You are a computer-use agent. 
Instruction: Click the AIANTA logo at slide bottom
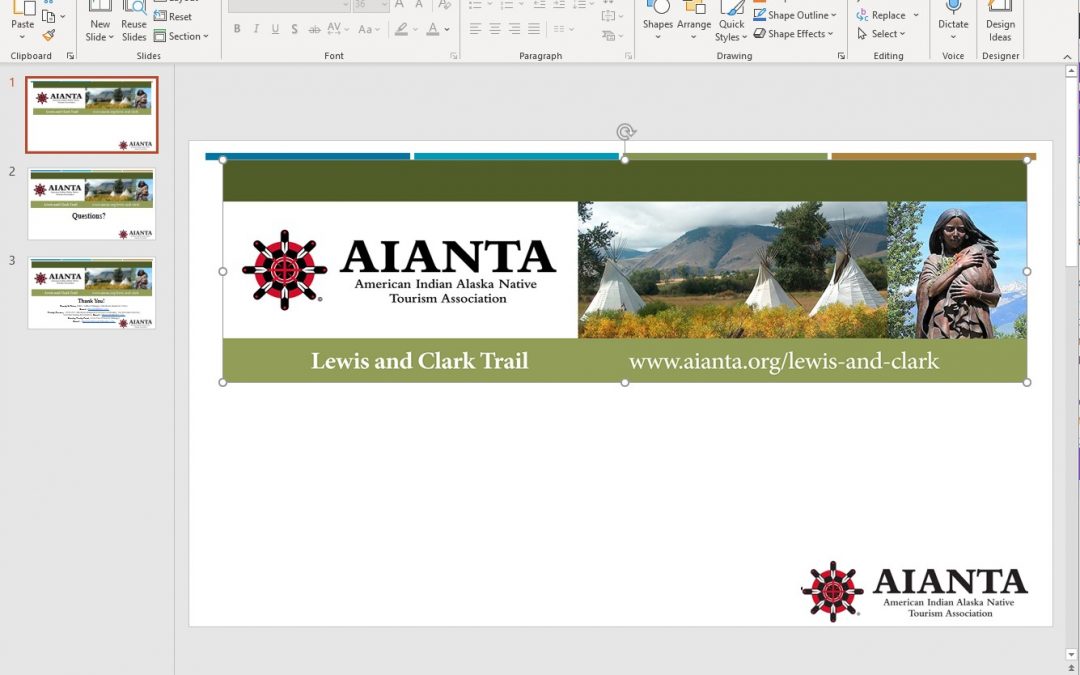click(x=914, y=591)
